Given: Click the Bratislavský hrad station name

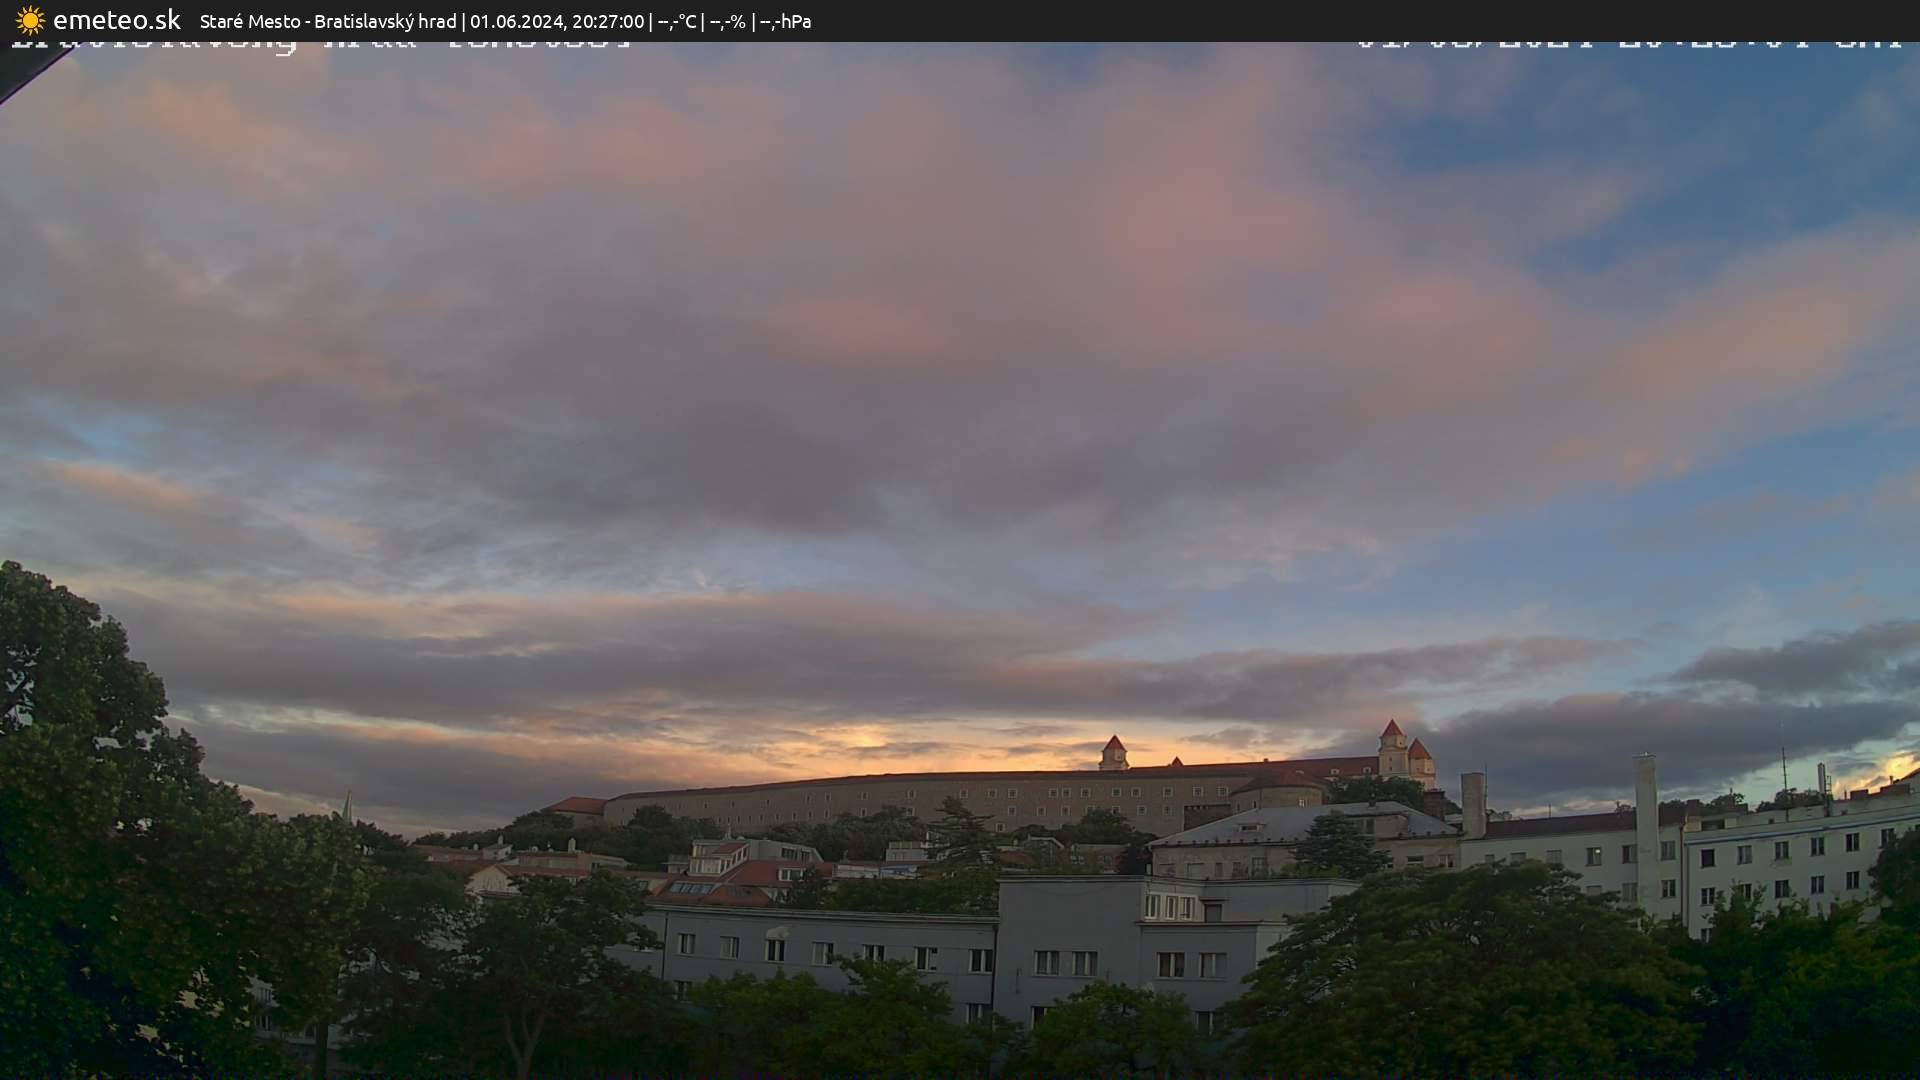Looking at the screenshot, I should (x=385, y=21).
